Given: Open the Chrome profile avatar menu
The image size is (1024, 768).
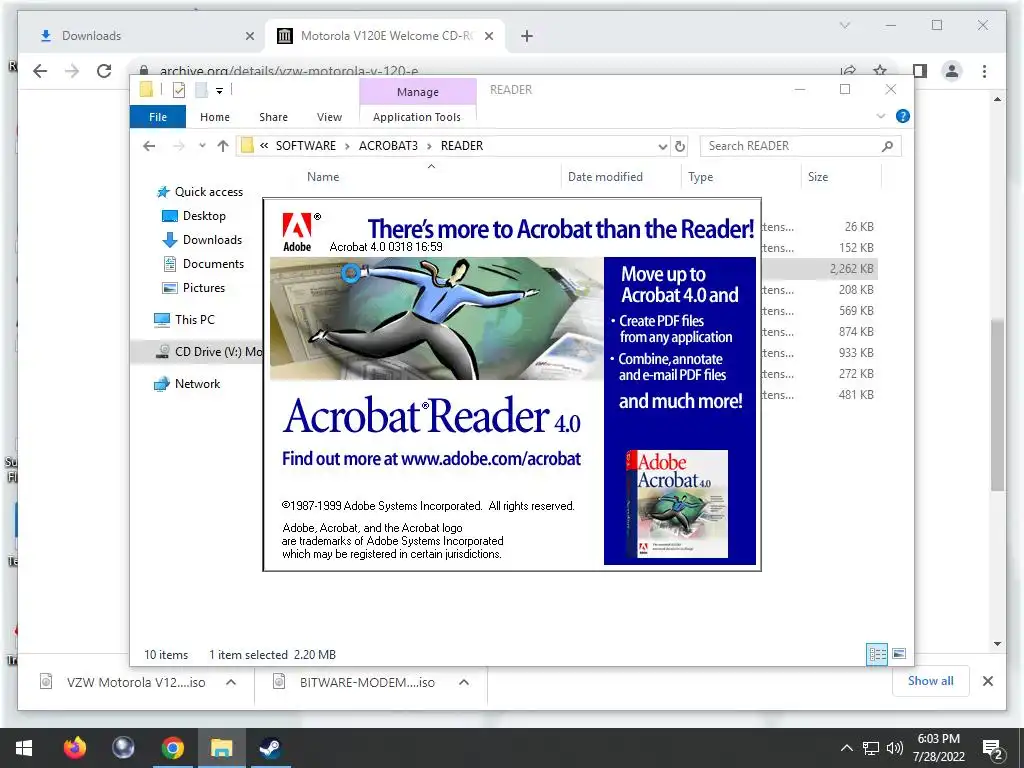Looking at the screenshot, I should coord(952,71).
